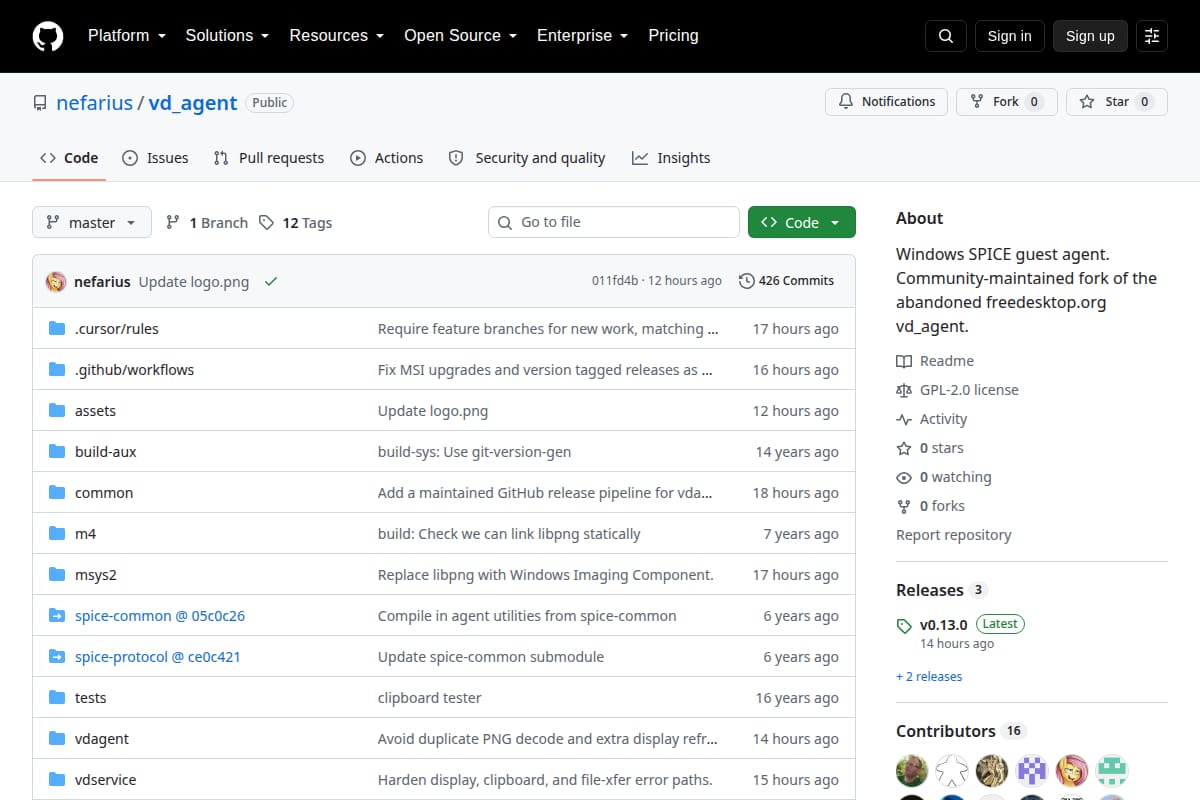
Task: Click the vdservice folder icon
Action: point(57,779)
